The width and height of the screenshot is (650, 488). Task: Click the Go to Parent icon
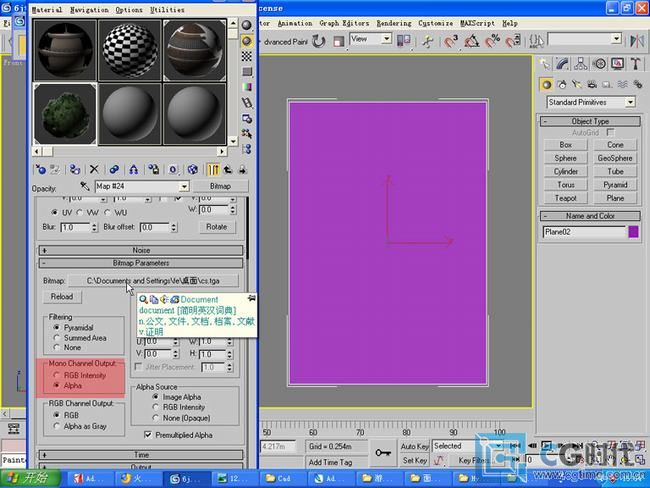click(x=228, y=169)
